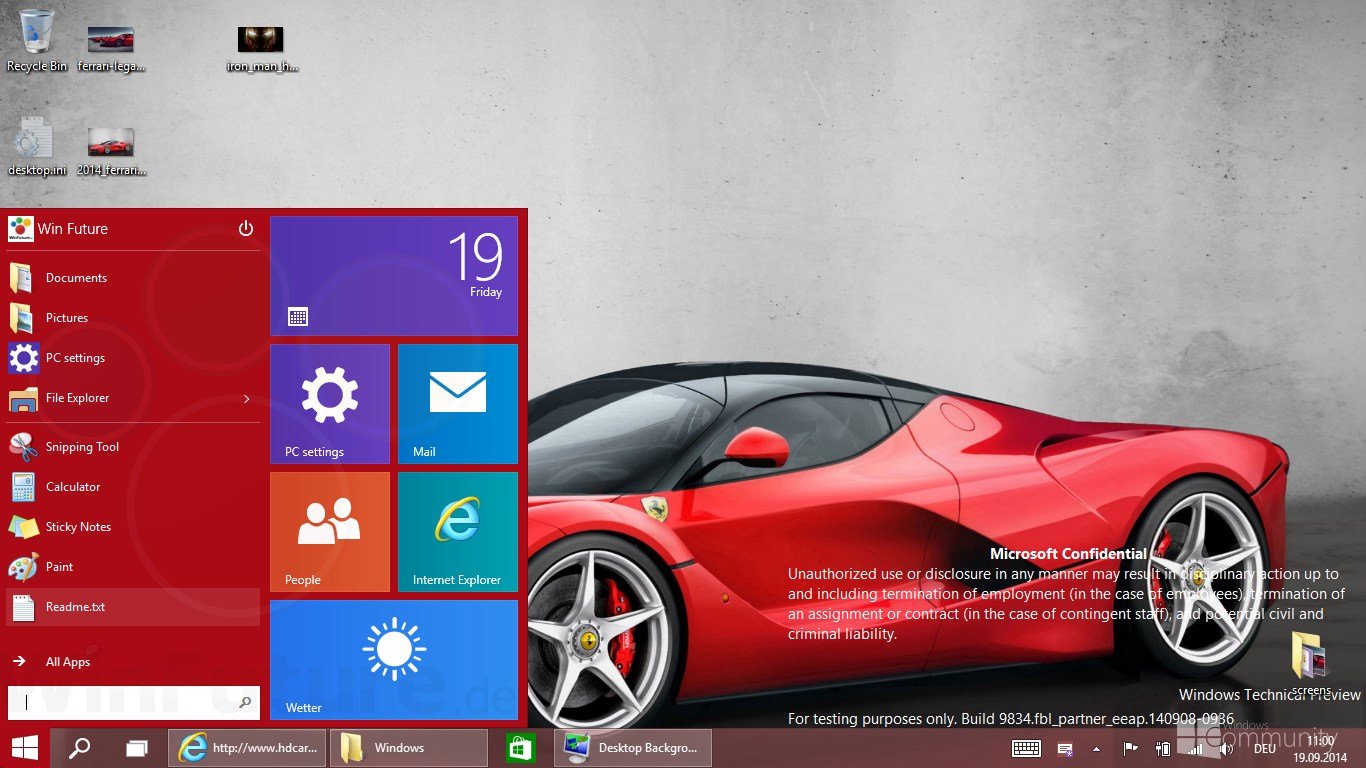Select the desktop.ini file on the desktop
The image size is (1366, 768).
pos(37,146)
